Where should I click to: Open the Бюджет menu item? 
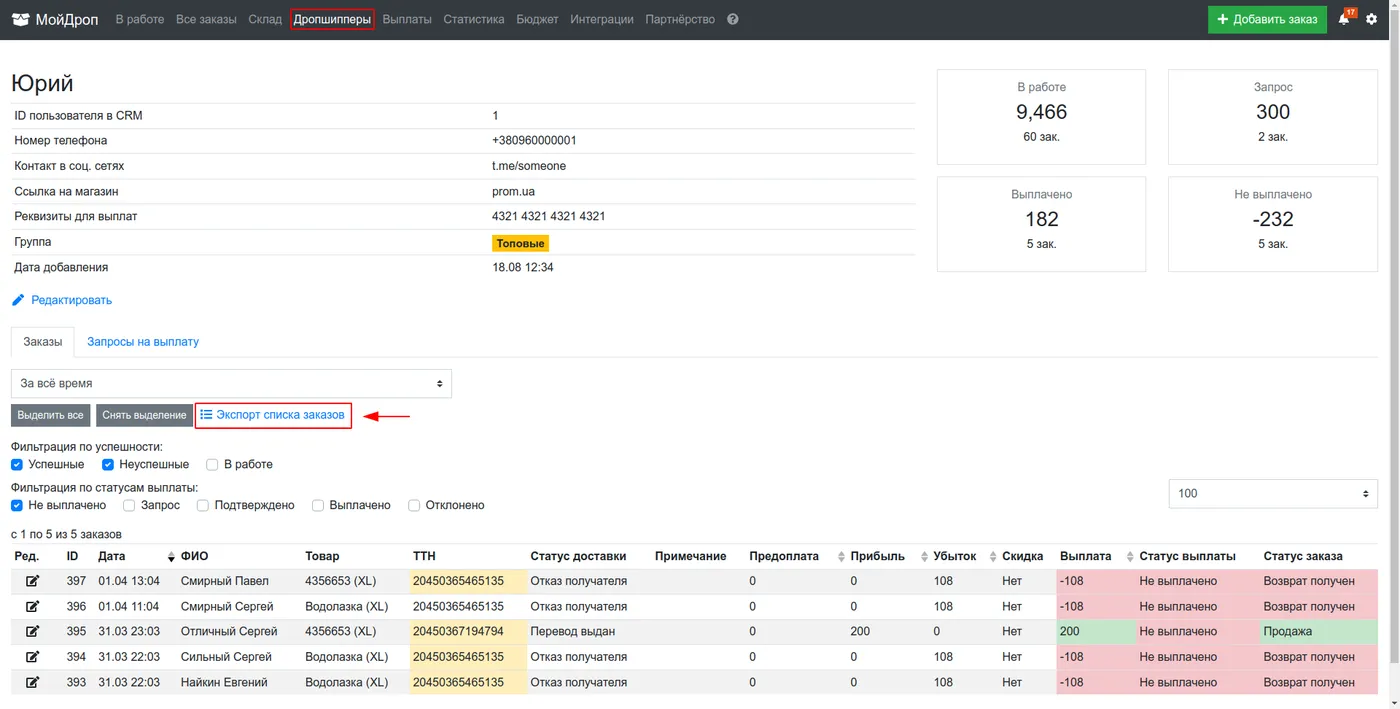click(538, 19)
